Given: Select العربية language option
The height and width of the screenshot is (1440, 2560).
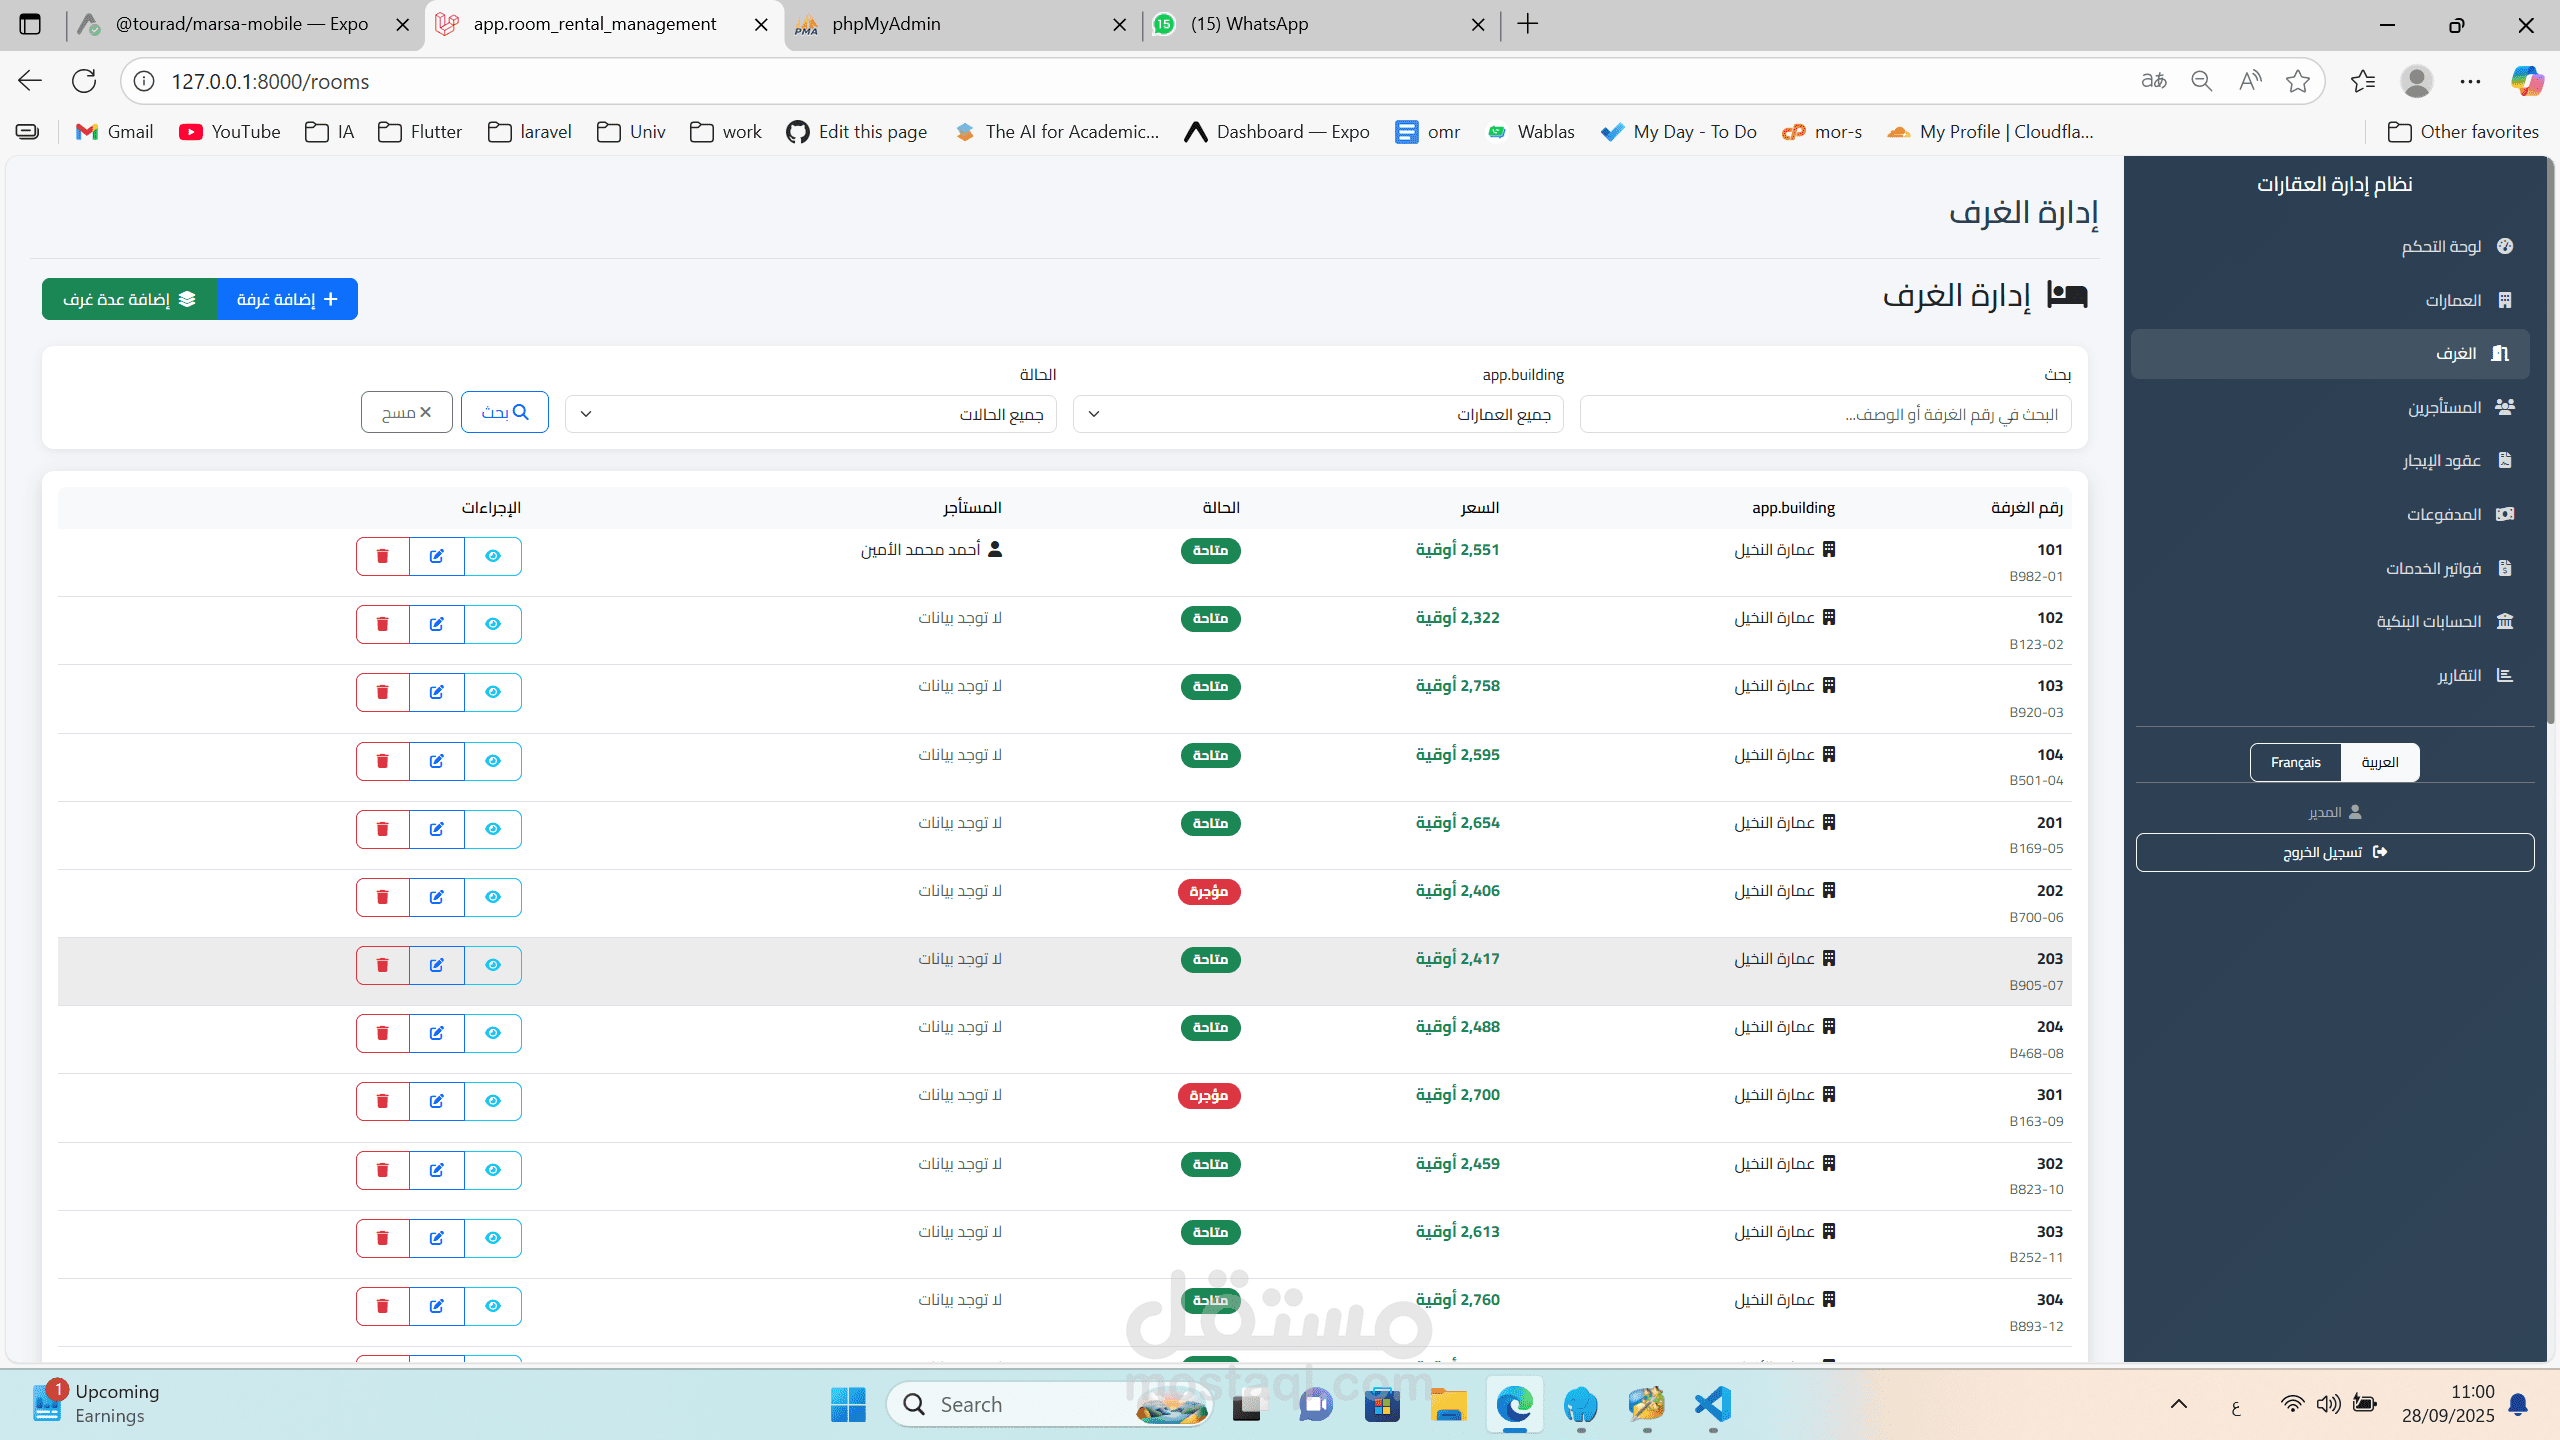Looking at the screenshot, I should (x=2379, y=762).
